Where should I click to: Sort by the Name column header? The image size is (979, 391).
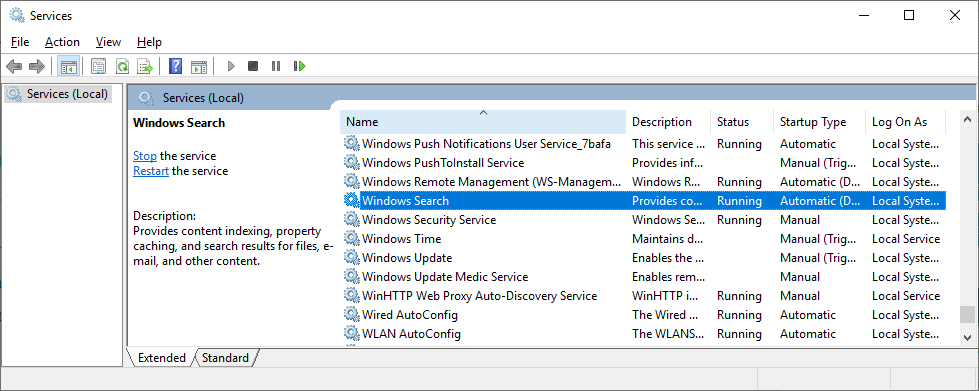pos(483,122)
